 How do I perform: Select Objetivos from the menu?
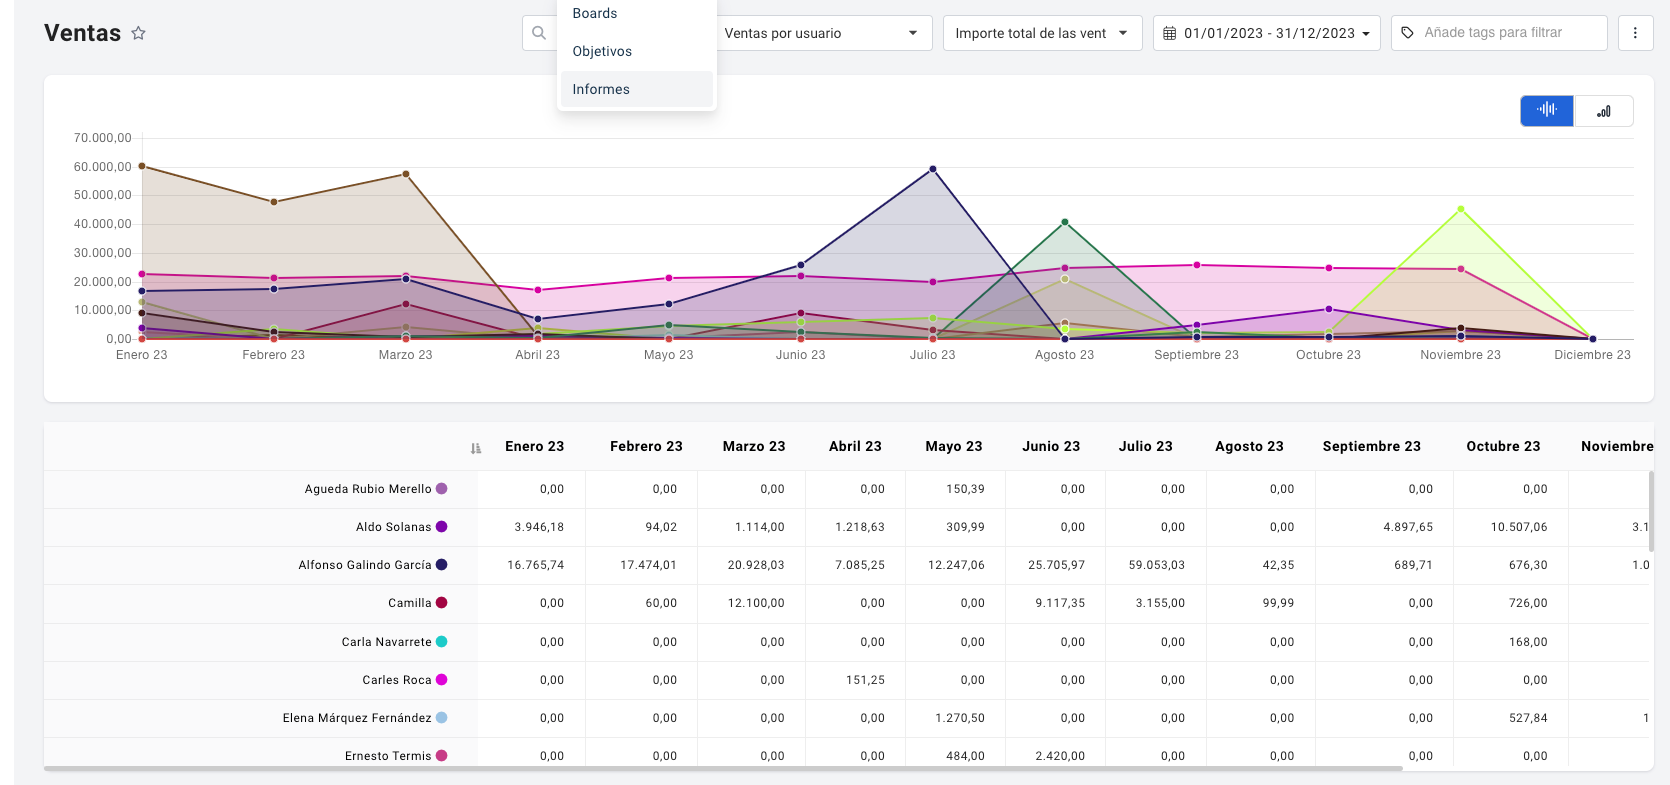pos(637,51)
